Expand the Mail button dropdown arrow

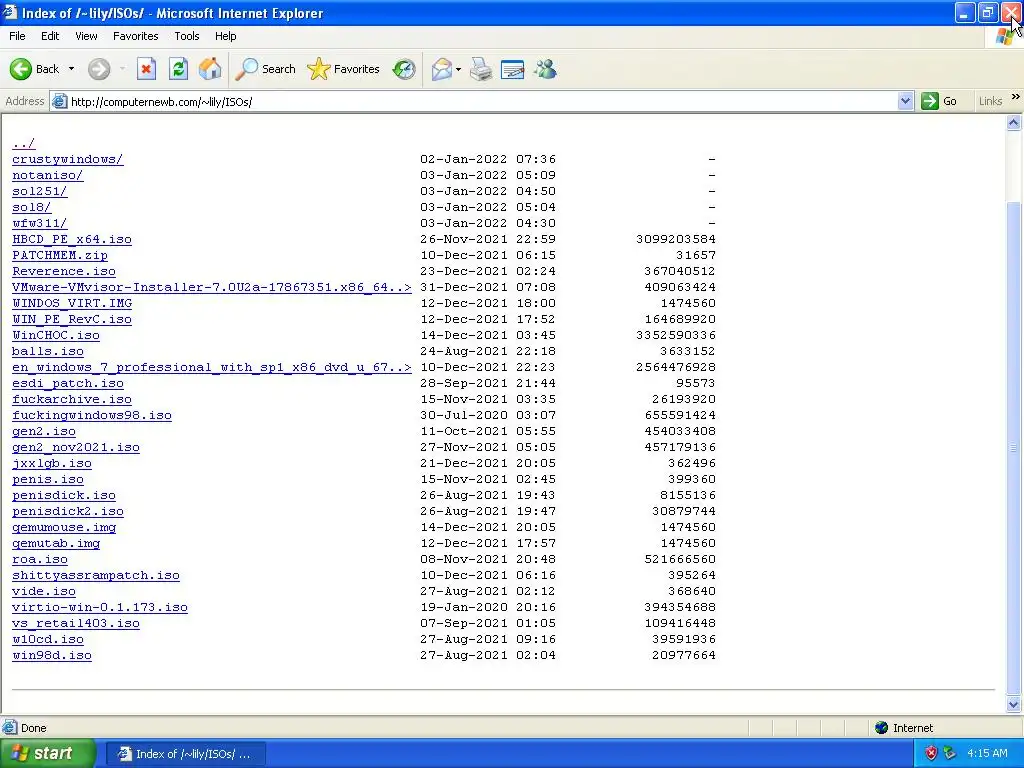[x=458, y=69]
